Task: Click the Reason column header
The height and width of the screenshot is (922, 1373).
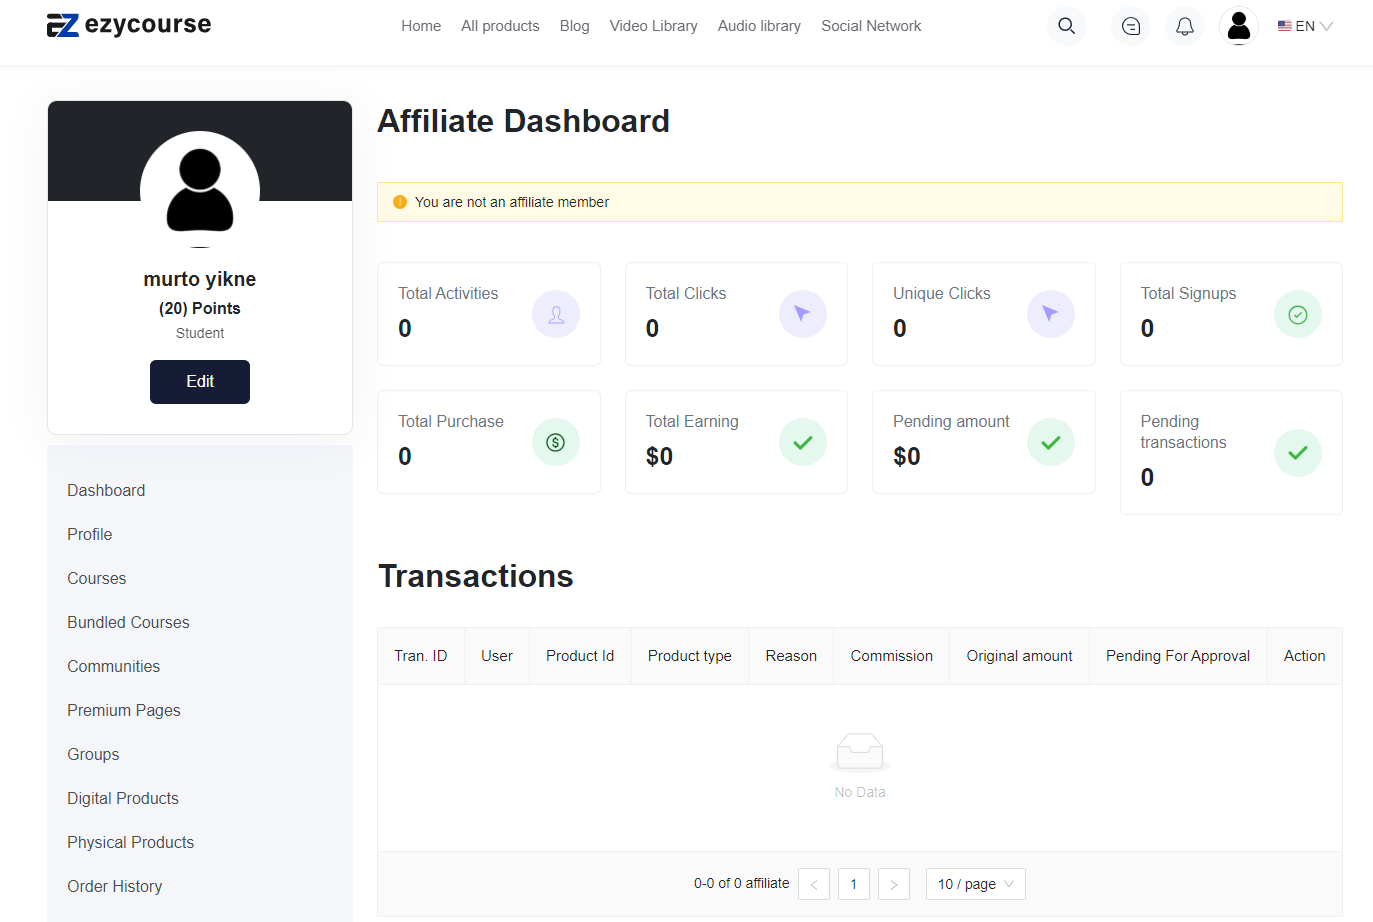Action: pyautogui.click(x=791, y=656)
